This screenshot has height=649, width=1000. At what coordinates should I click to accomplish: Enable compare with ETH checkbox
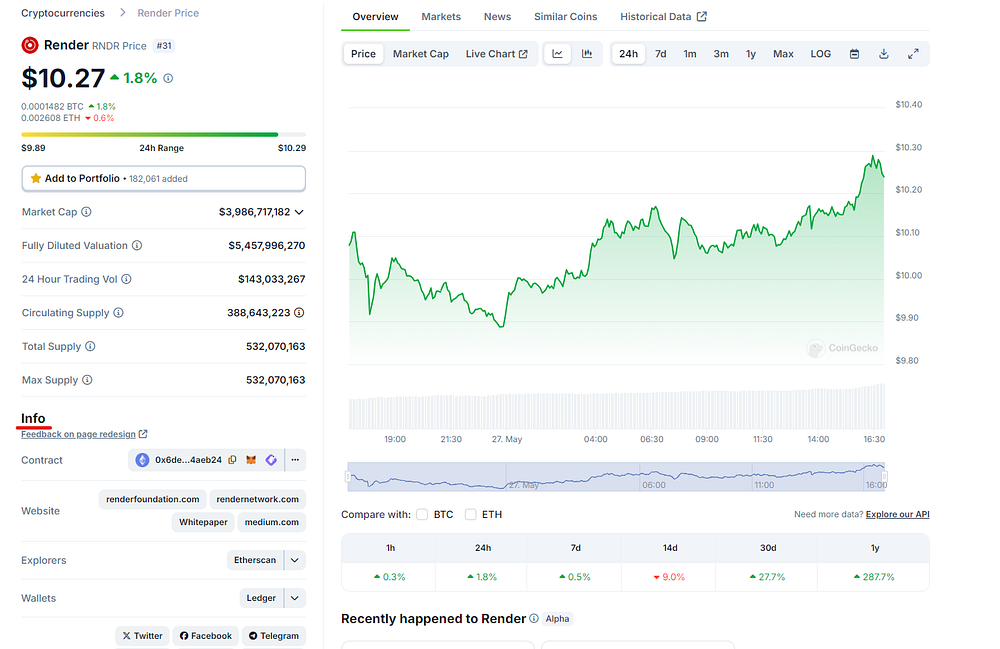pos(471,514)
